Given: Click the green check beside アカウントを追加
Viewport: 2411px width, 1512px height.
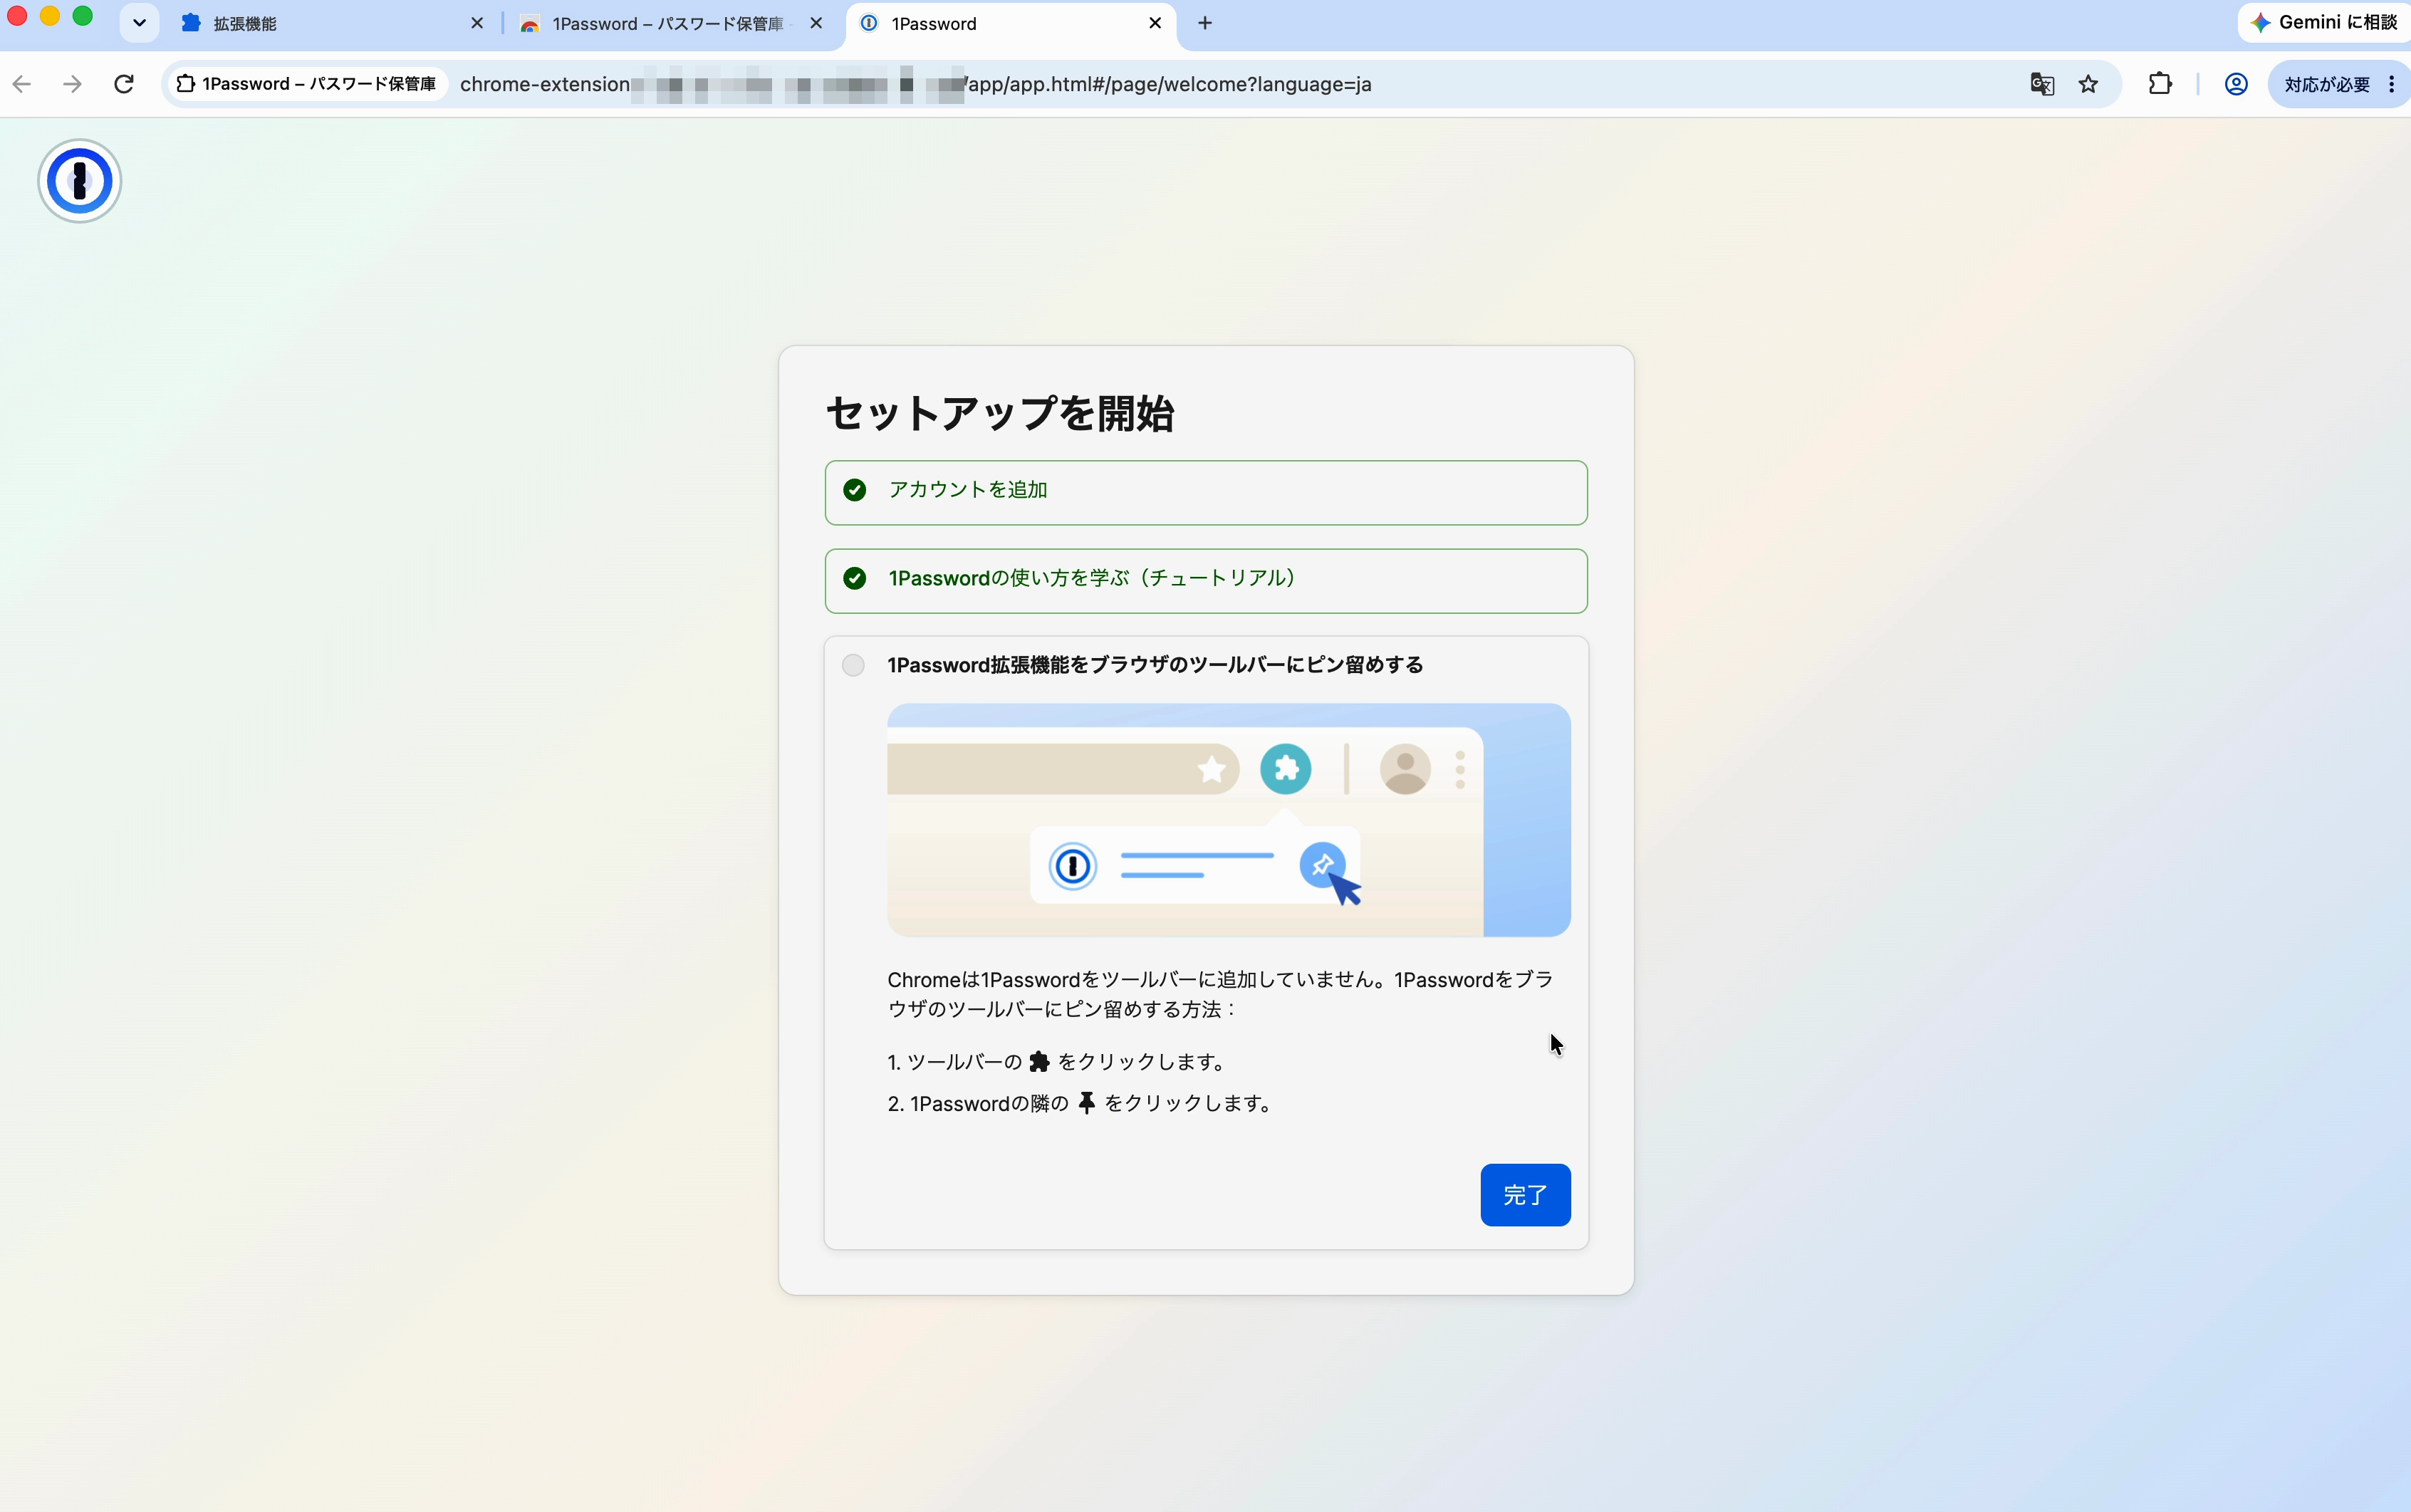Looking at the screenshot, I should 854,490.
